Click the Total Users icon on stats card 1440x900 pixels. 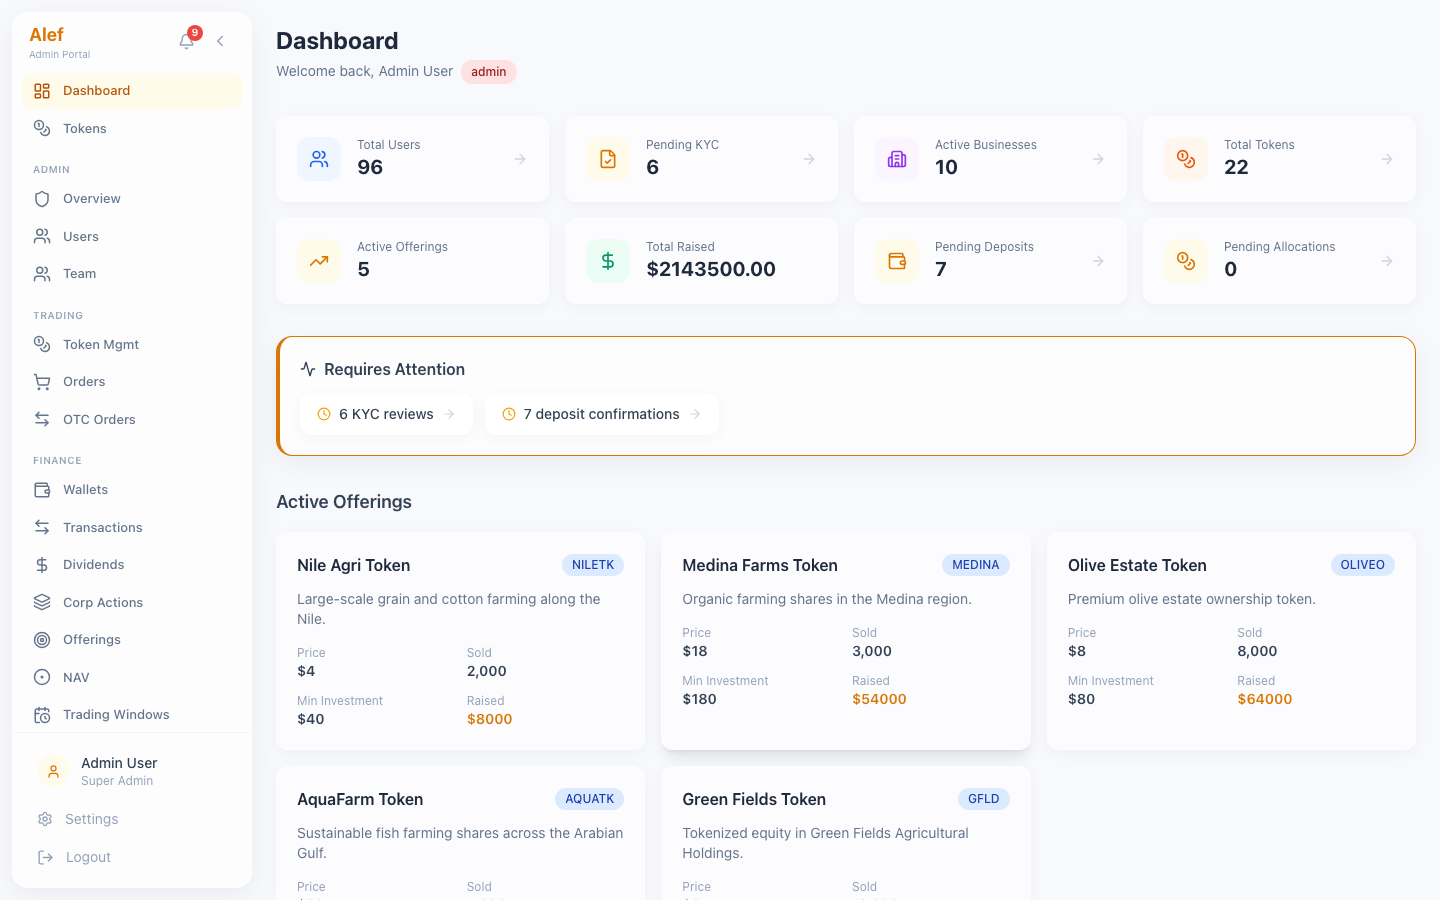[x=318, y=158]
